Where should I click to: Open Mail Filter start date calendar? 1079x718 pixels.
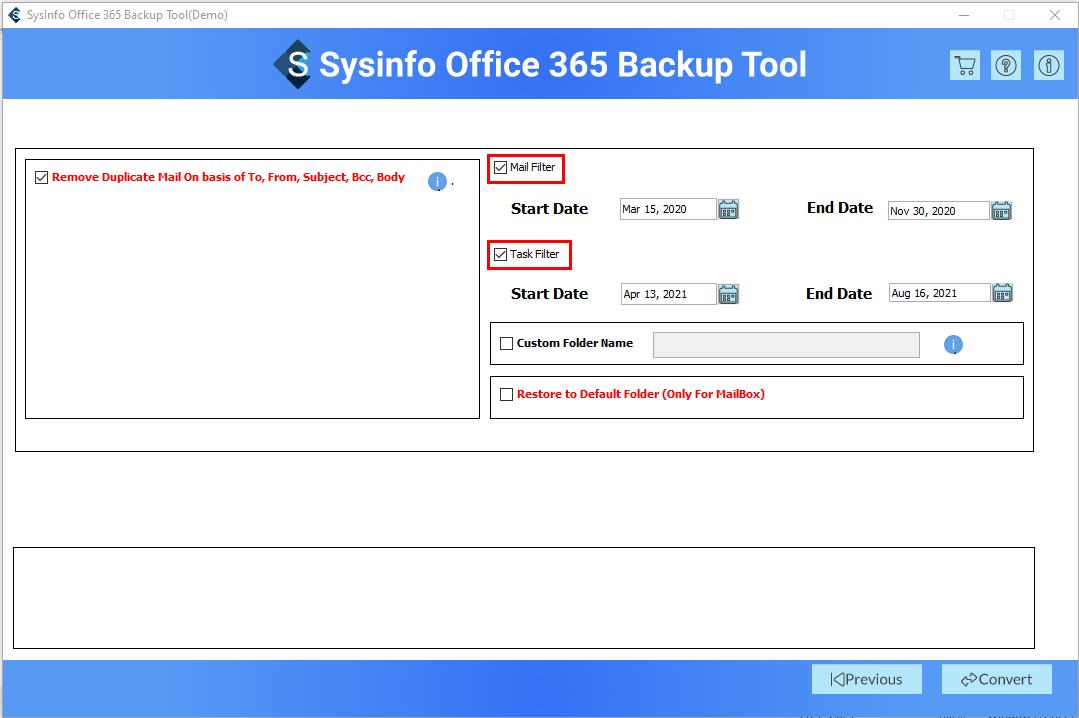[729, 210]
